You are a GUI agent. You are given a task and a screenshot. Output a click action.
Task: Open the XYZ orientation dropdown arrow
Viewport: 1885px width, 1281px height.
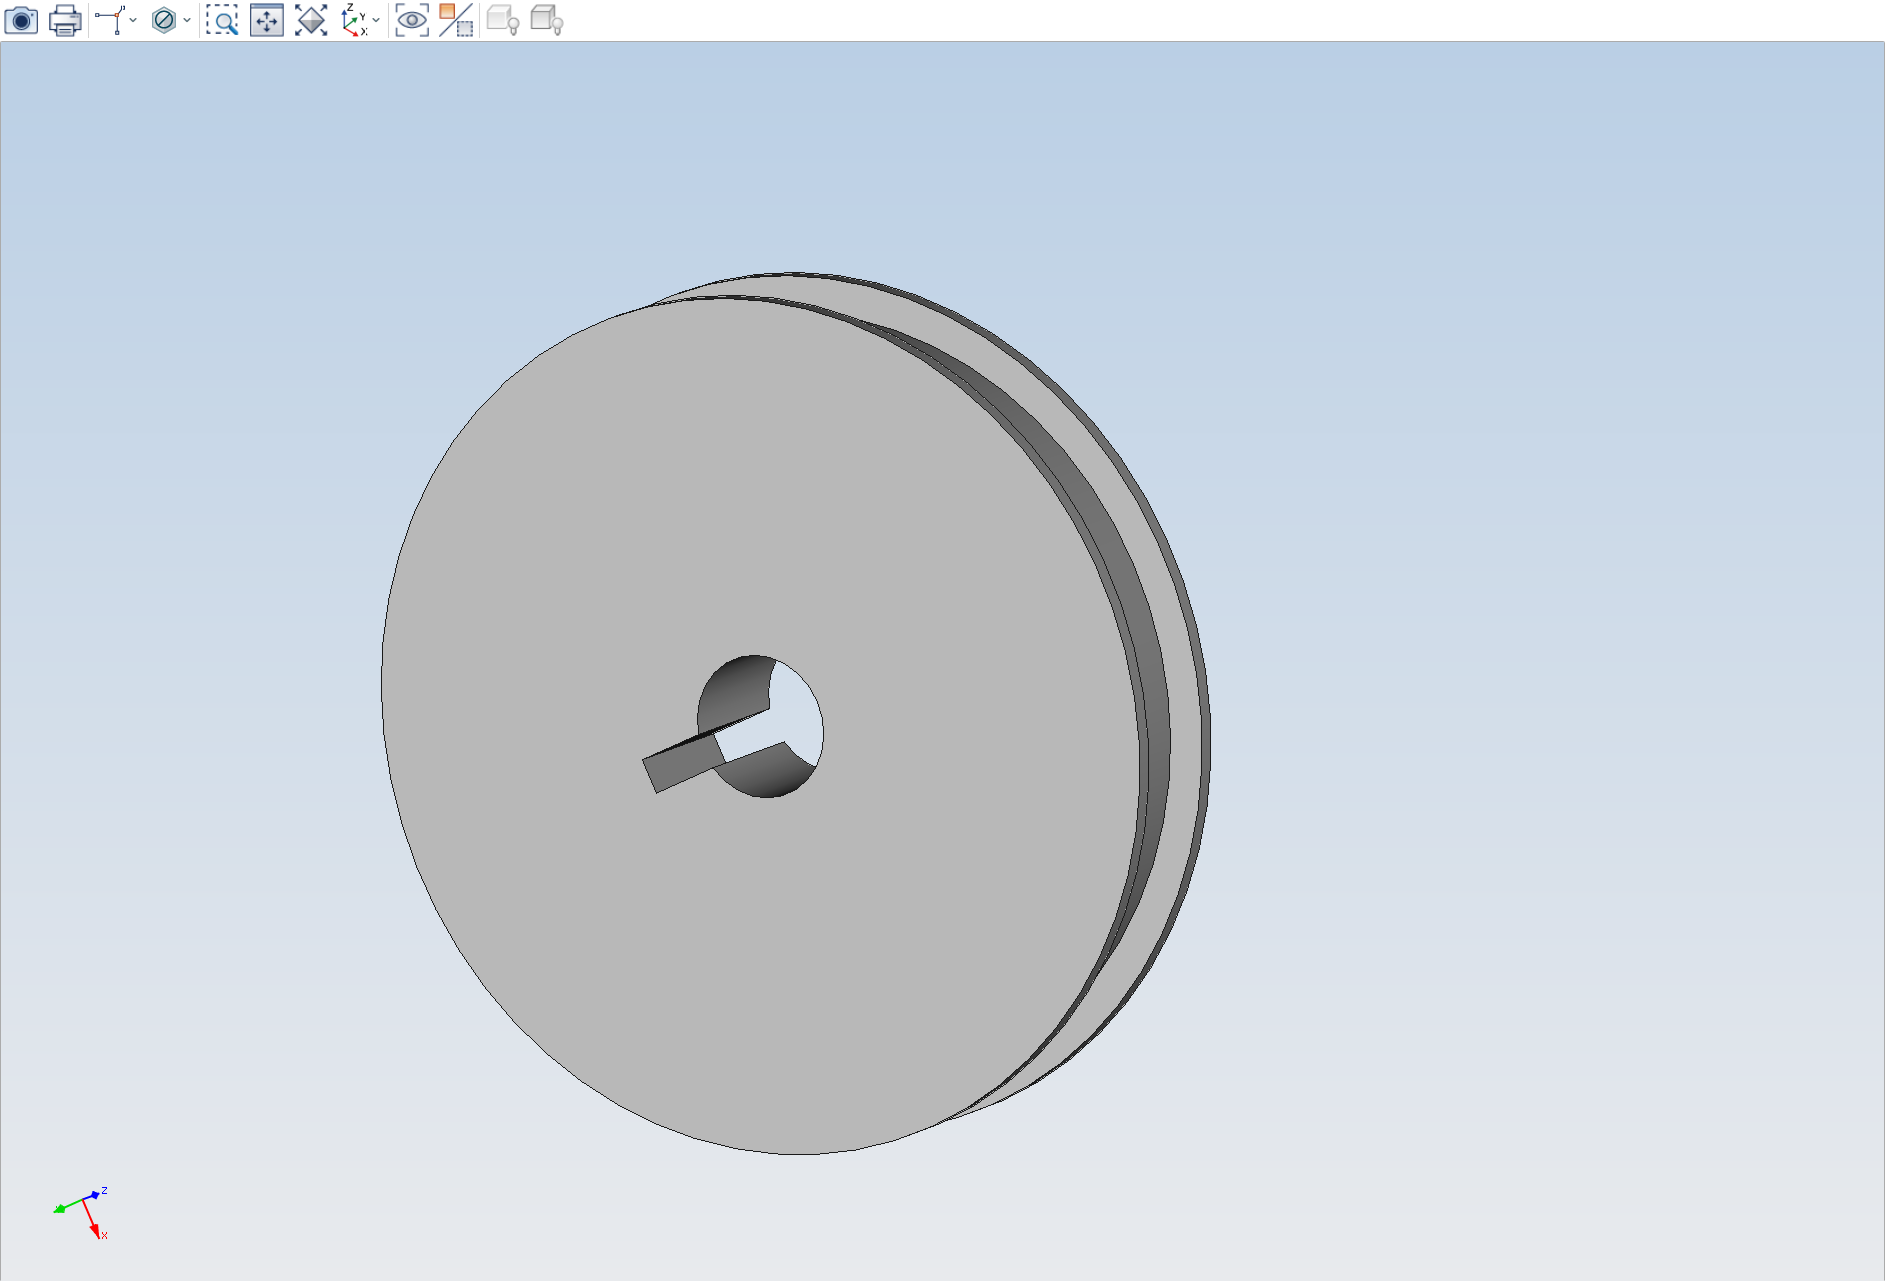(x=376, y=20)
